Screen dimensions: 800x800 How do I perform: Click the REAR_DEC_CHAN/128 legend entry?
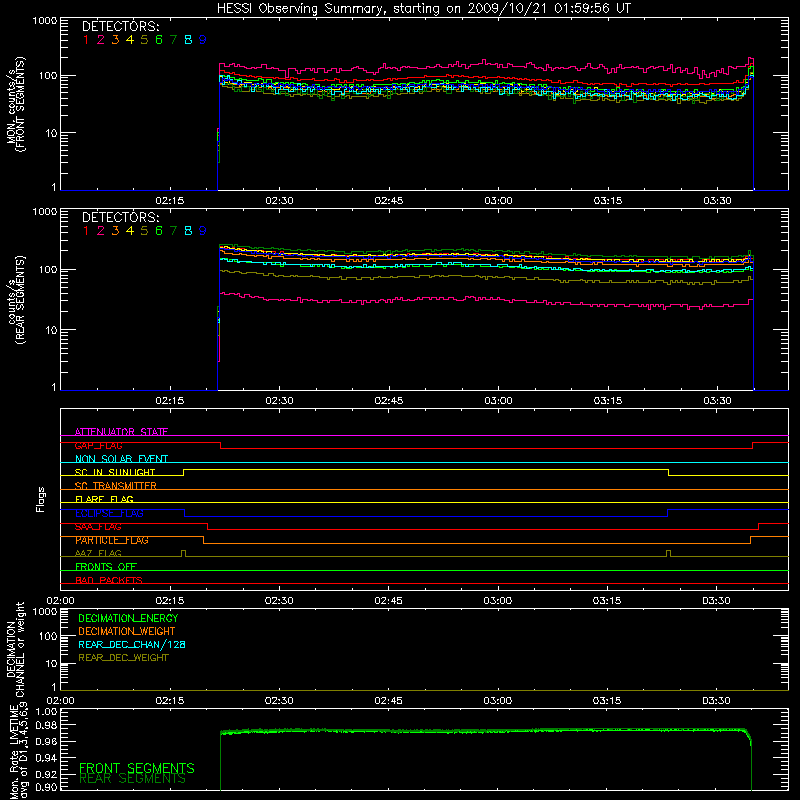(x=132, y=644)
